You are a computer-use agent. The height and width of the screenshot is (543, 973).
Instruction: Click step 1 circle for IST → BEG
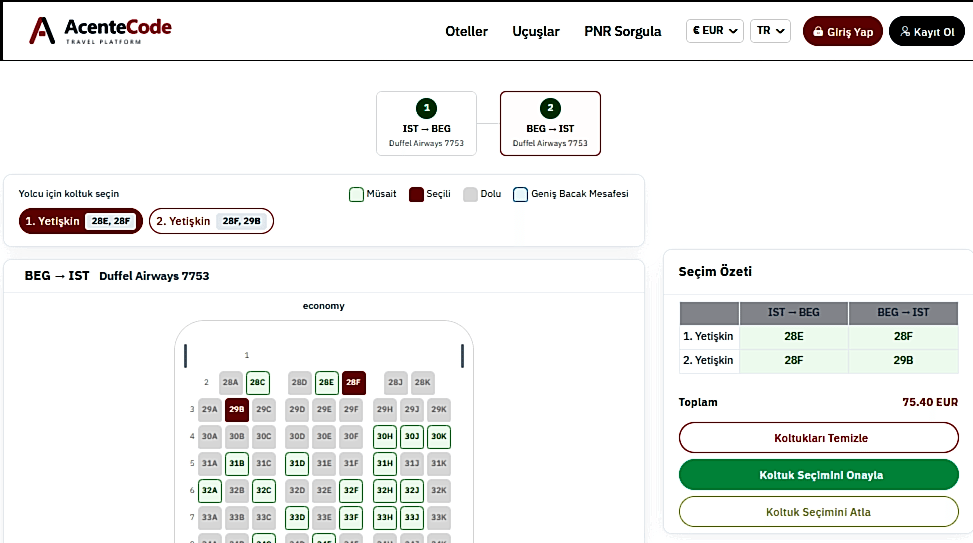tap(426, 108)
